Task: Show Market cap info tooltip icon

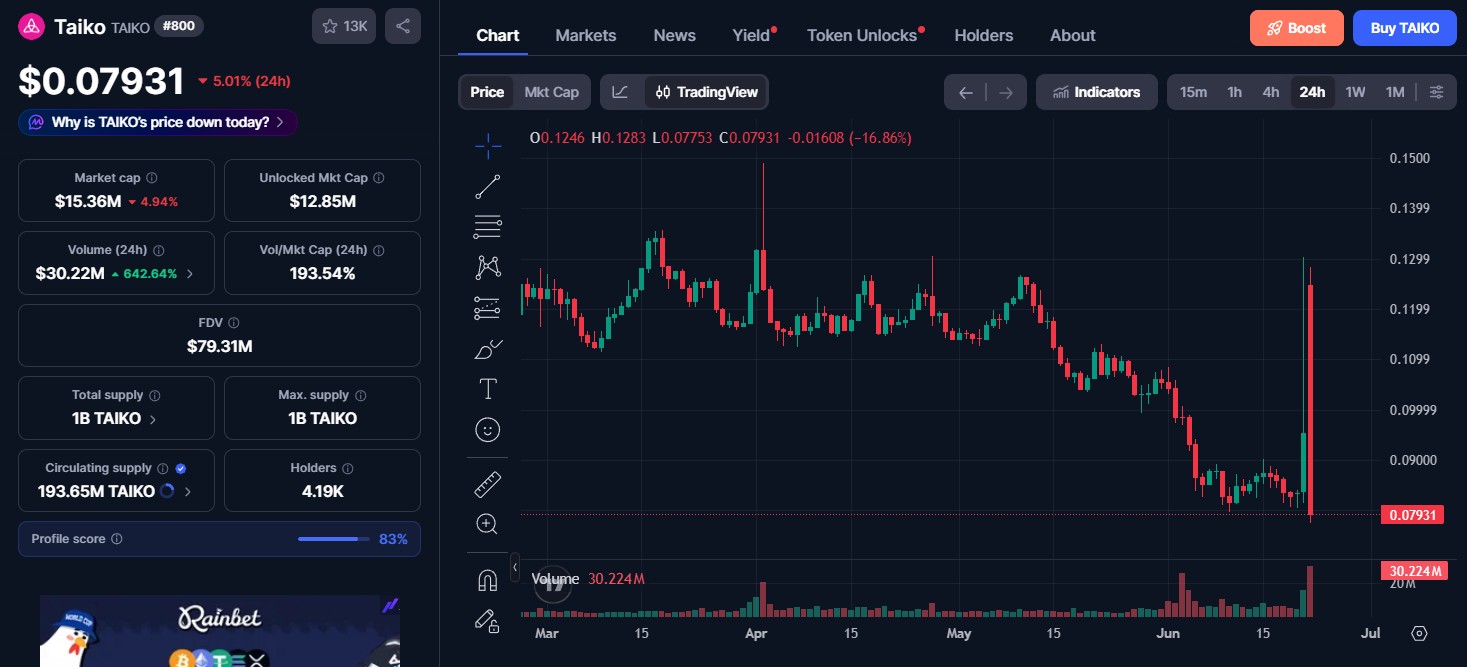Action: (152, 178)
